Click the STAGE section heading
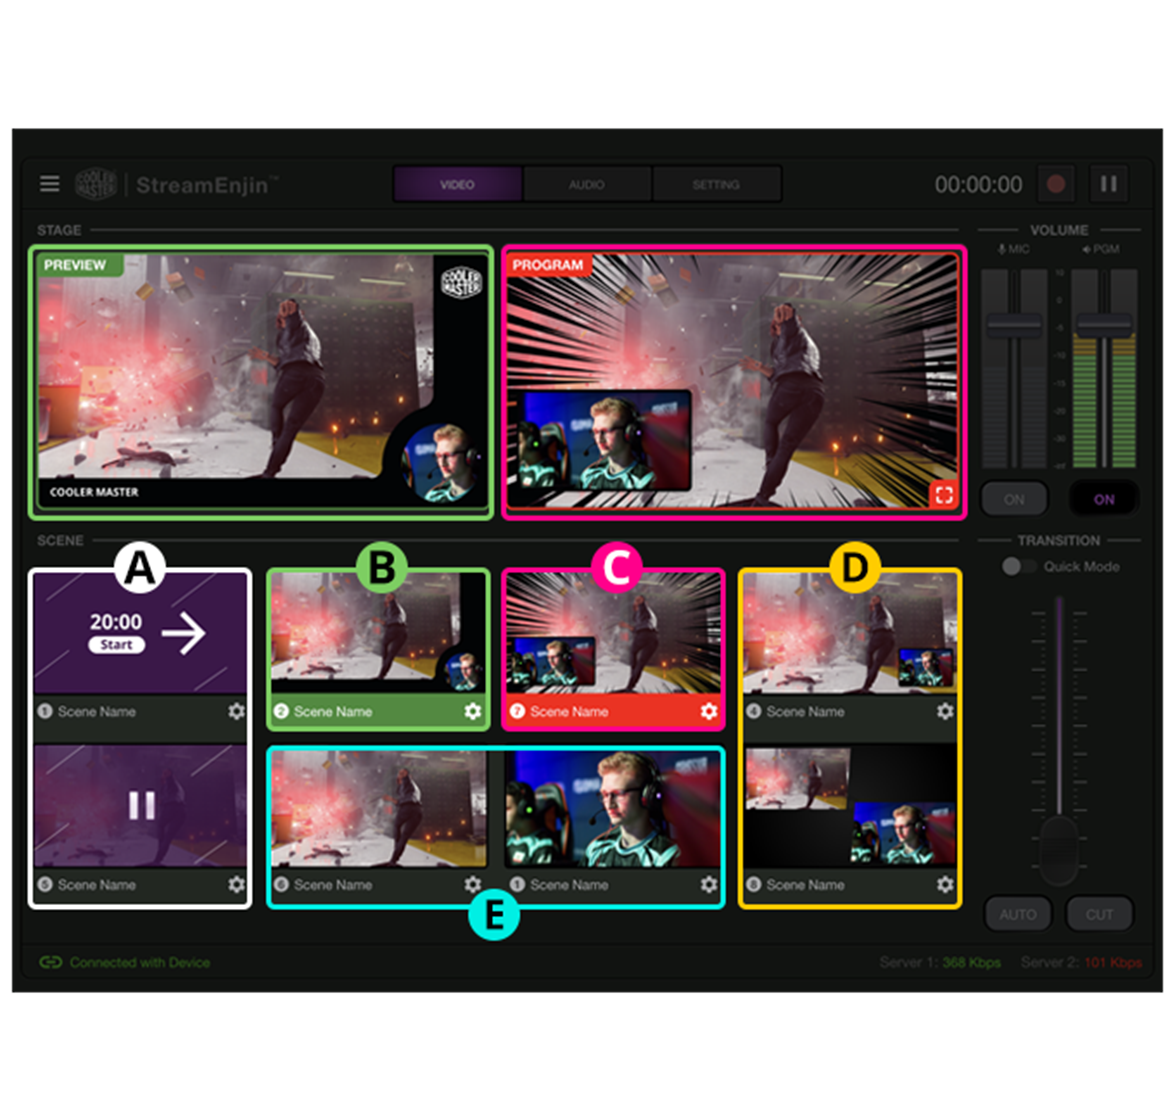Screen dimensions: 1175x1120 [59, 230]
